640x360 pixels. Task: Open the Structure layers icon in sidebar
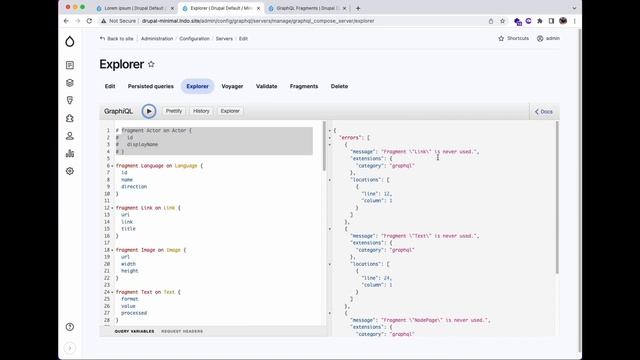pyautogui.click(x=70, y=83)
